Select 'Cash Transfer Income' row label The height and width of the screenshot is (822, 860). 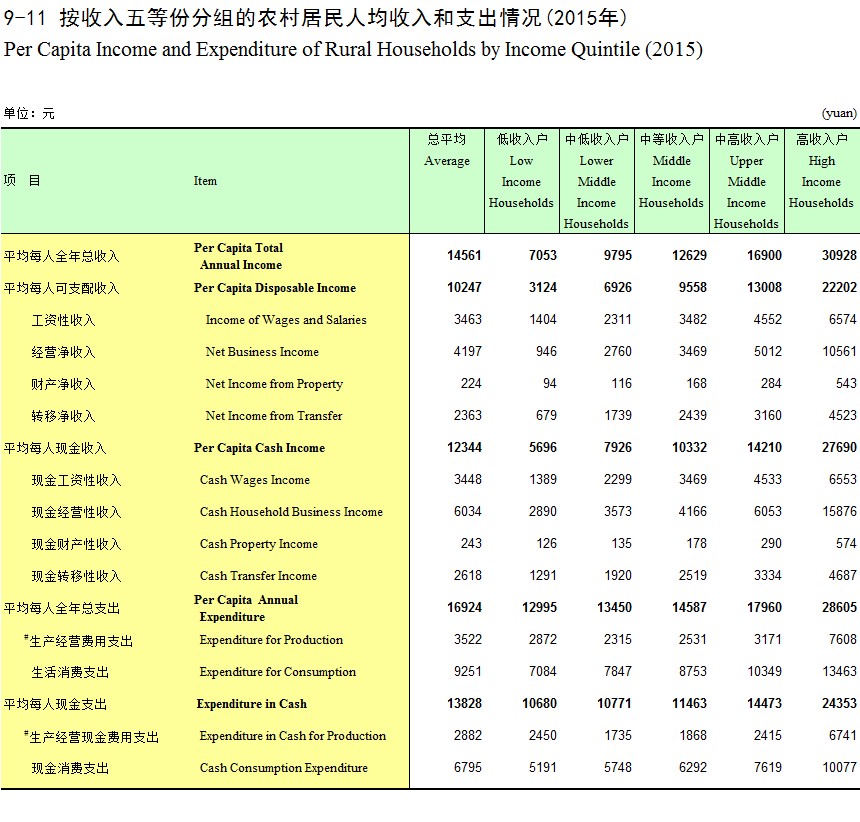[258, 576]
